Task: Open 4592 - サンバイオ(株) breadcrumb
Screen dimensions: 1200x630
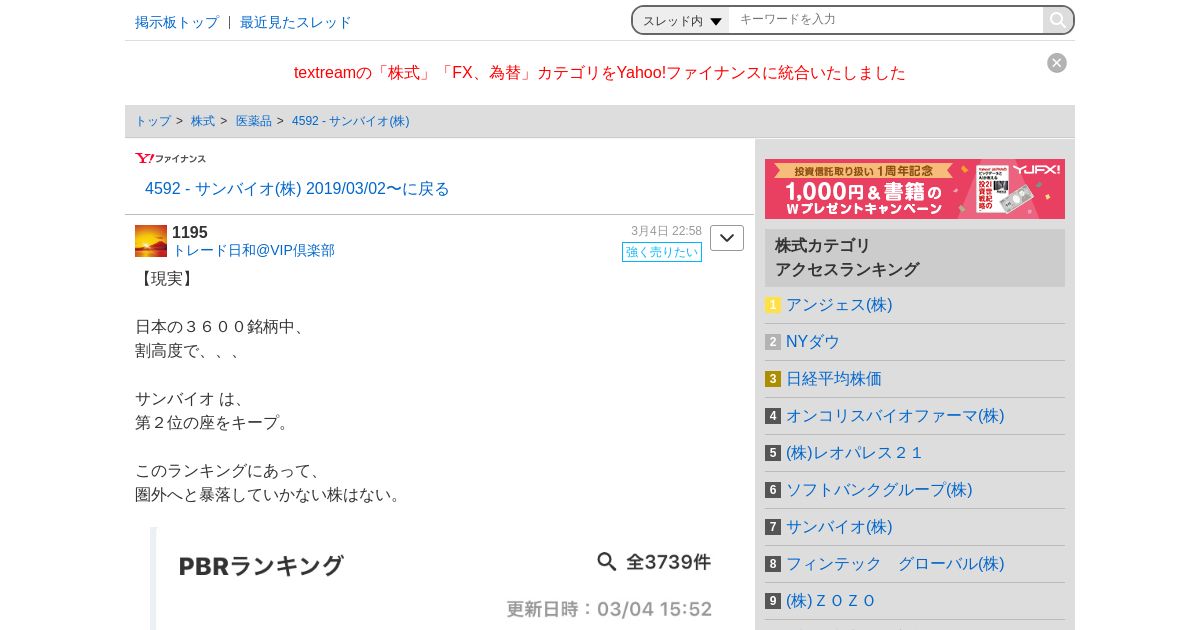Action: 351,121
